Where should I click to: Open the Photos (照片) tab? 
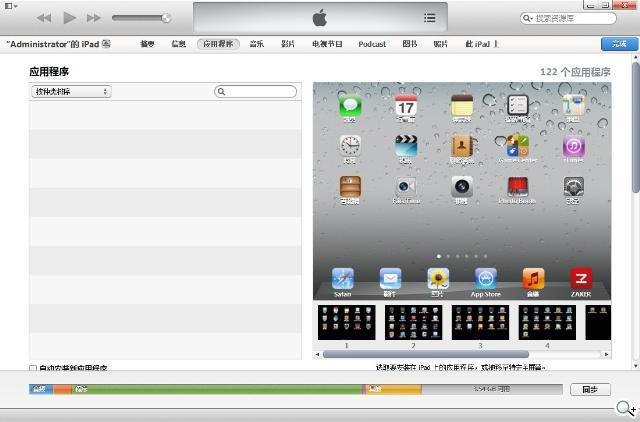click(x=440, y=44)
